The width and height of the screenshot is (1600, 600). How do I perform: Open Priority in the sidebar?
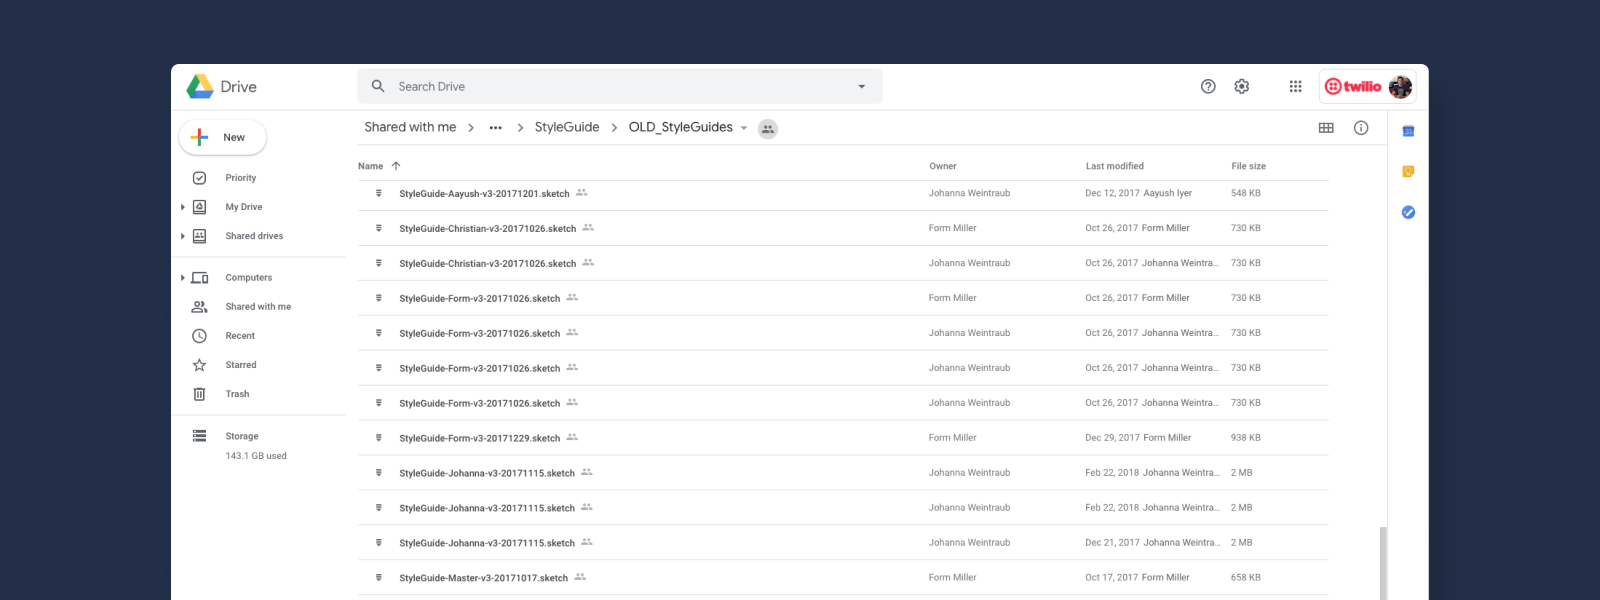click(241, 178)
